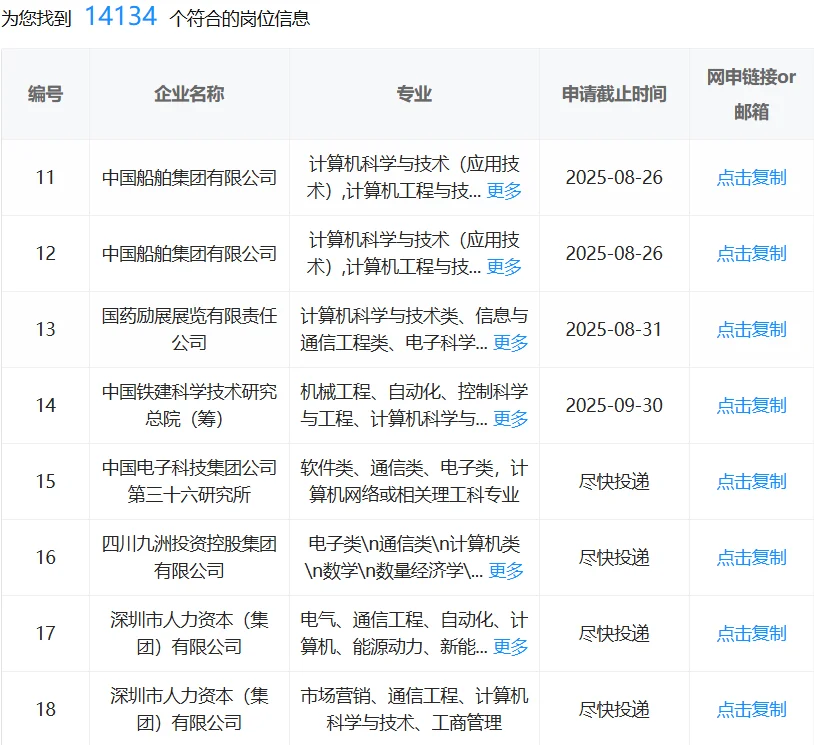Click the 网申链接or邮箱 column header
Screen dimensions: 814x745
click(751, 94)
